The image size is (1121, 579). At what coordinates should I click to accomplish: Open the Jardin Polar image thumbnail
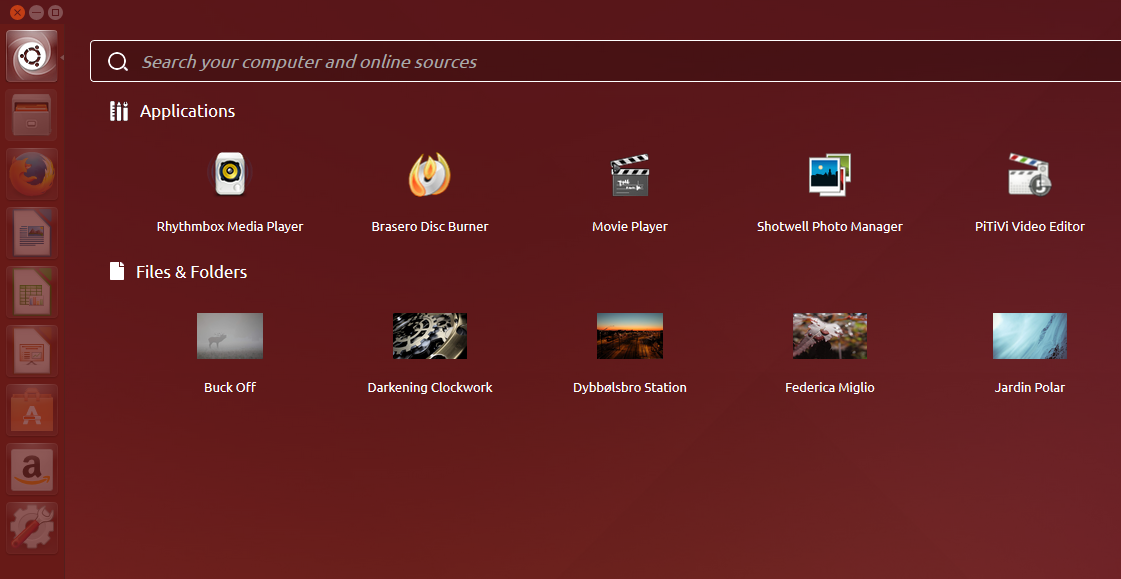(x=1029, y=336)
